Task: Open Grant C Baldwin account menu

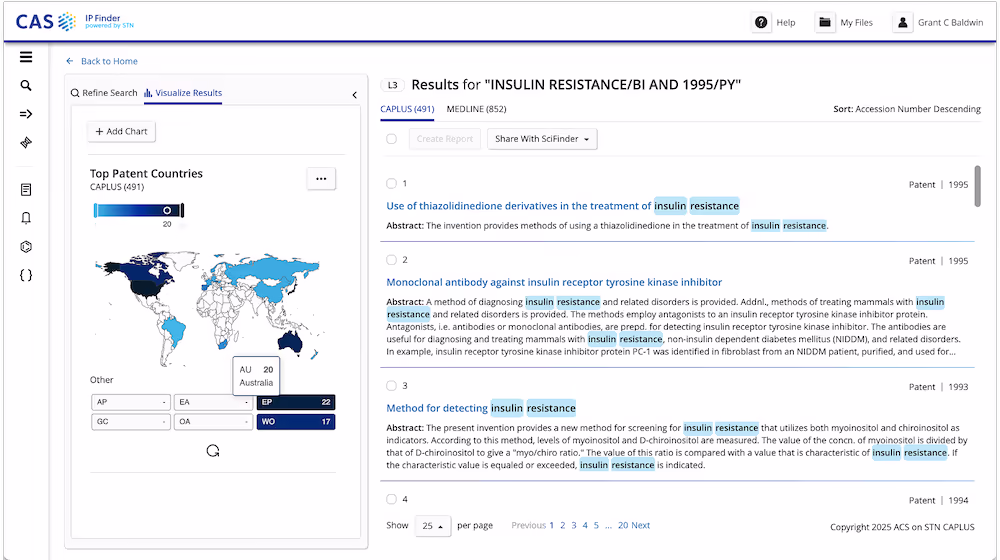Action: 950,22
